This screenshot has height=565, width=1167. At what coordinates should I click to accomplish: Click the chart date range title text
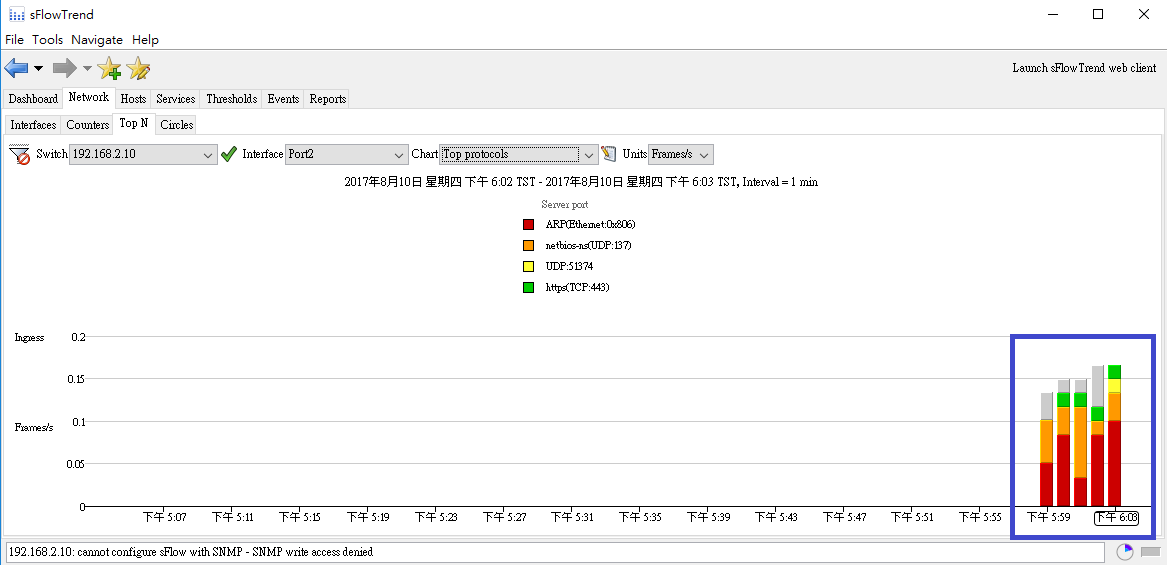pos(581,182)
